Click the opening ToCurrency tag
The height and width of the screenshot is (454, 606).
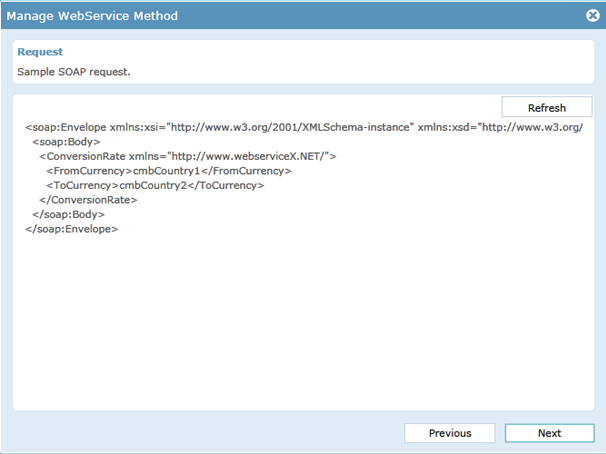pyautogui.click(x=82, y=185)
